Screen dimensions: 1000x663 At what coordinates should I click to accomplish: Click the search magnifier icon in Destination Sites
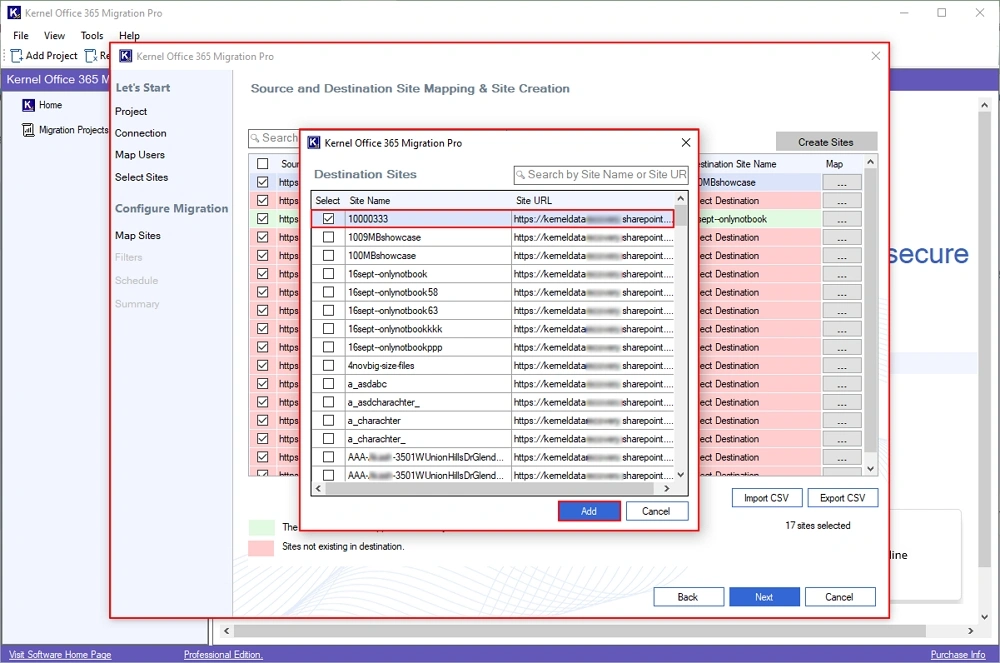[521, 175]
